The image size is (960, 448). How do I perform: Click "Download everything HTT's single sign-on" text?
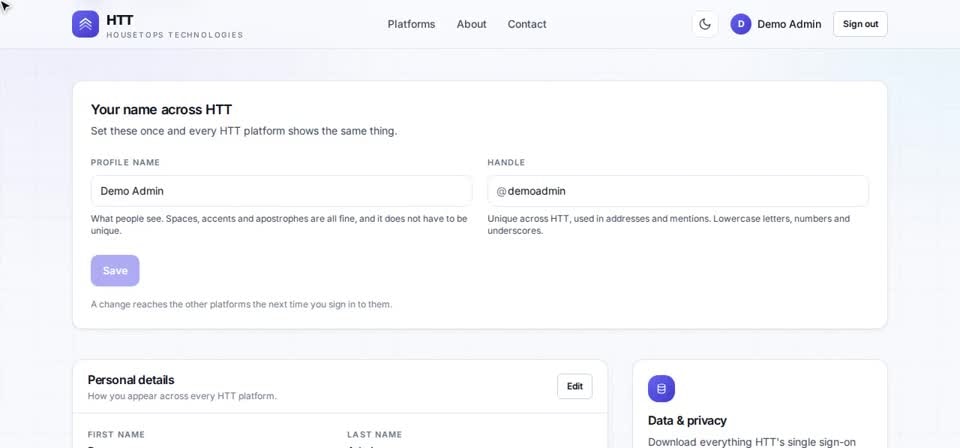tap(752, 442)
